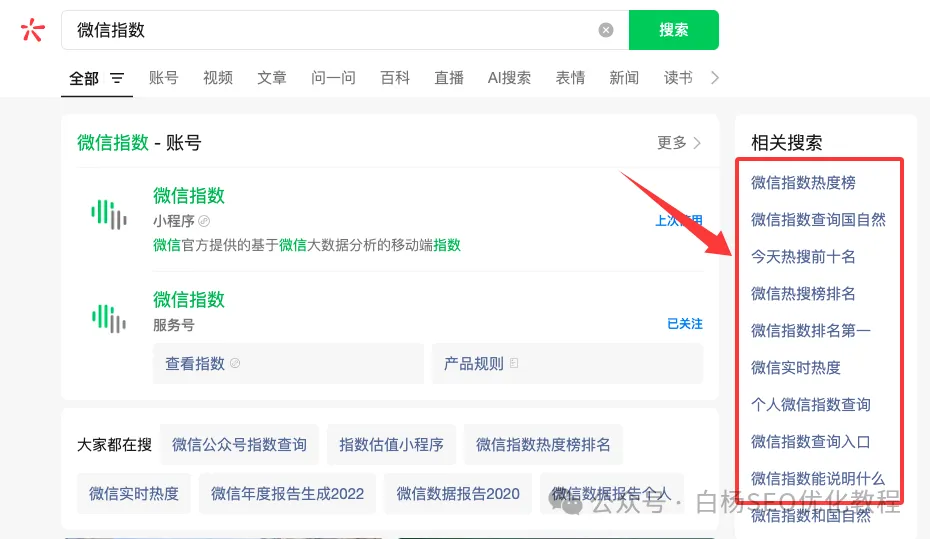Open the 新闻 tab

[x=624, y=78]
